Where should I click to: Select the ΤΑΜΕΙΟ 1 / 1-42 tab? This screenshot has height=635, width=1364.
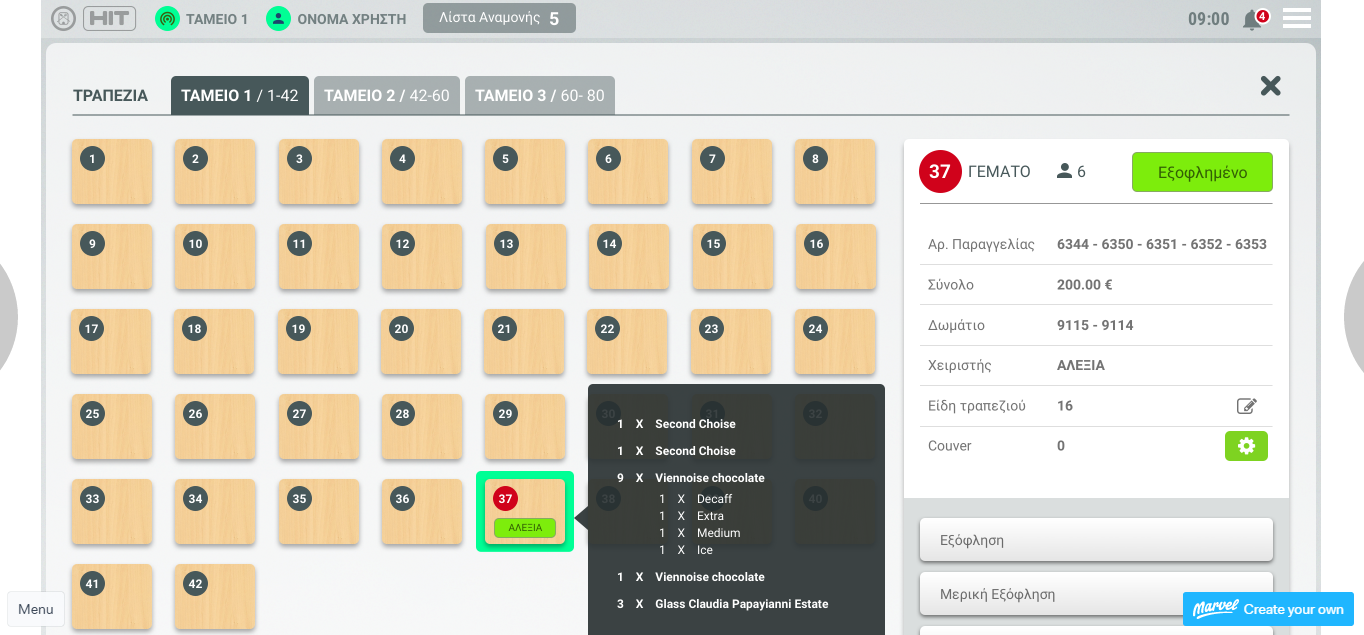(240, 96)
